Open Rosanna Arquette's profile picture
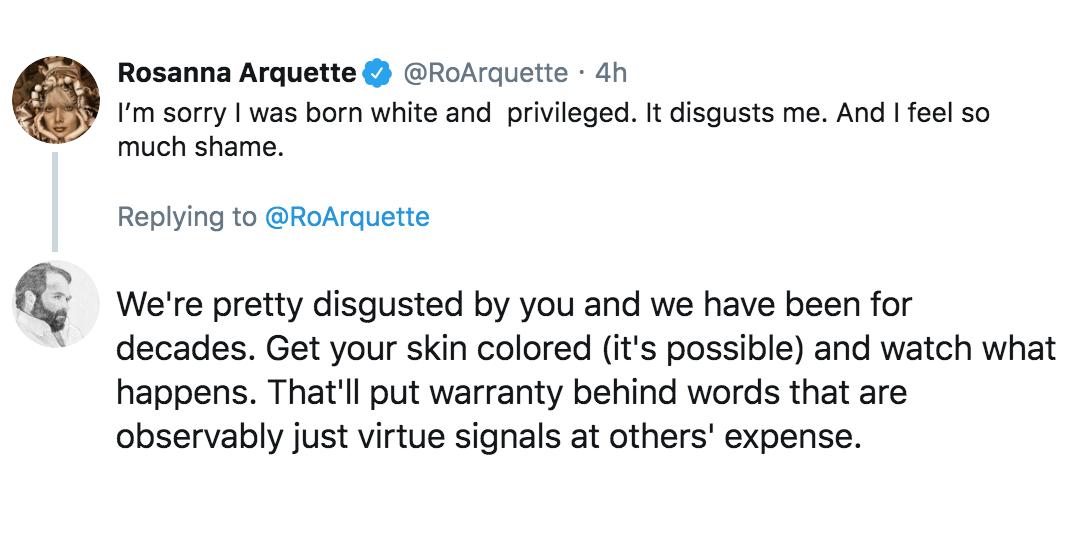Image resolution: width=1074 pixels, height=538 pixels. point(55,100)
